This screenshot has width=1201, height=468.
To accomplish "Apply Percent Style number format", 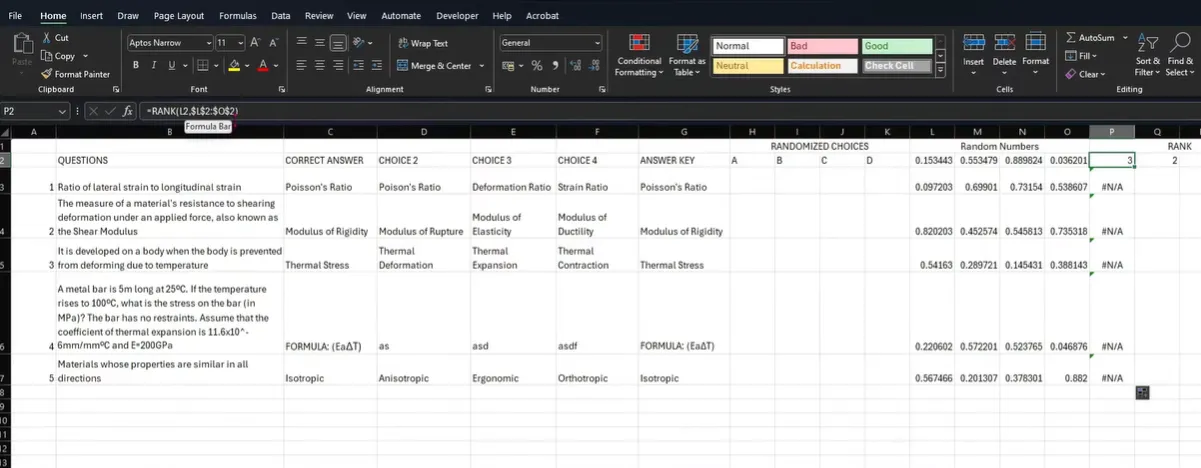I will [537, 66].
